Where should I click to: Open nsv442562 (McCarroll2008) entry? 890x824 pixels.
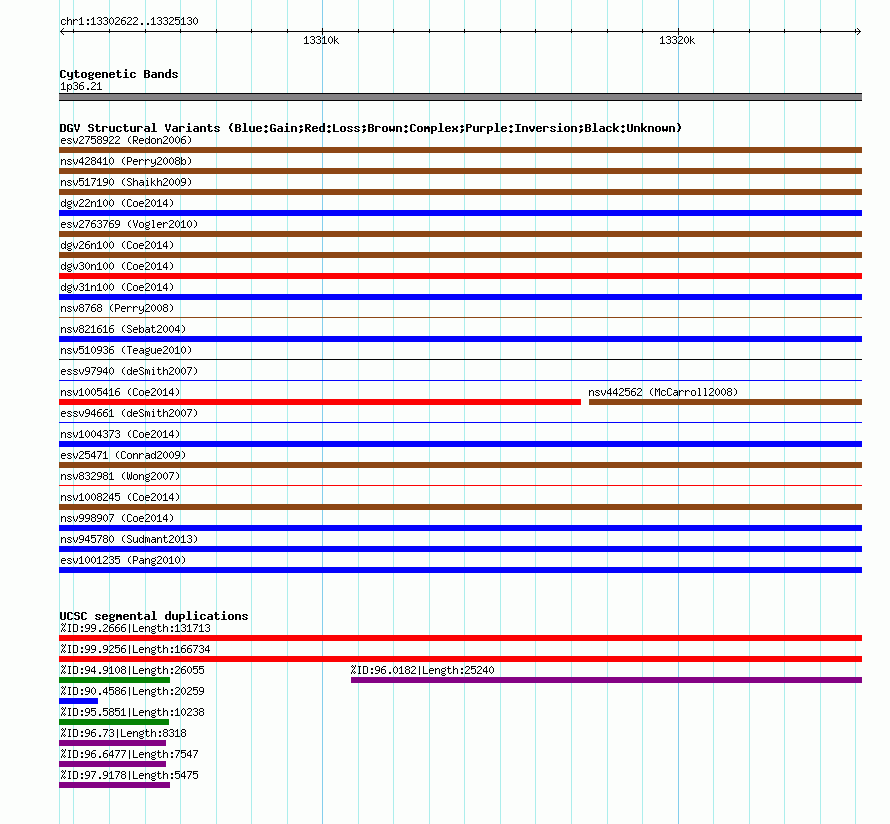click(663, 392)
